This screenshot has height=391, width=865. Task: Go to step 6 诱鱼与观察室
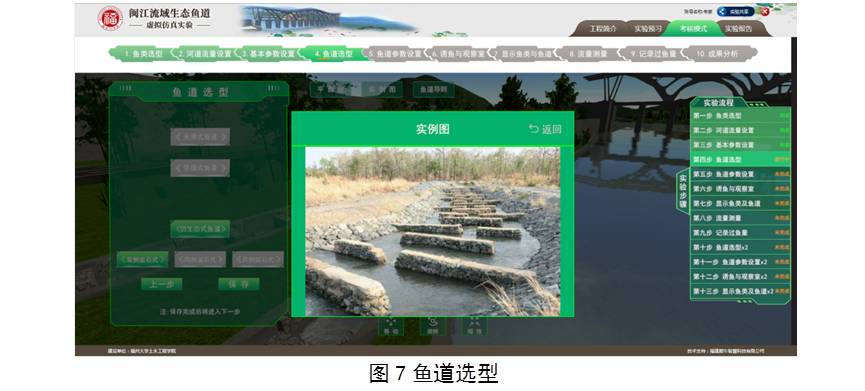coord(459,54)
